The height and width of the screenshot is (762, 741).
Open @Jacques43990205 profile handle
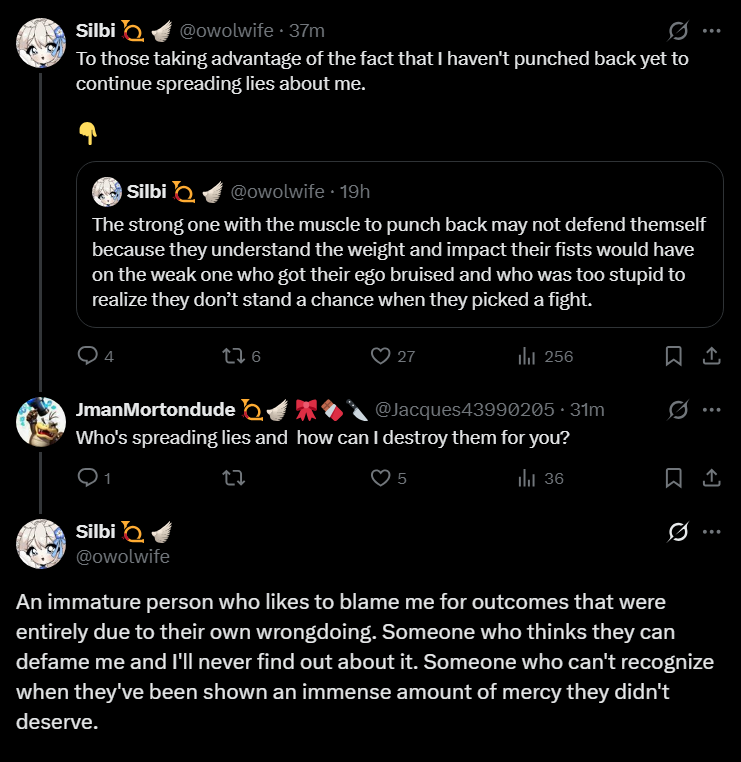click(465, 410)
